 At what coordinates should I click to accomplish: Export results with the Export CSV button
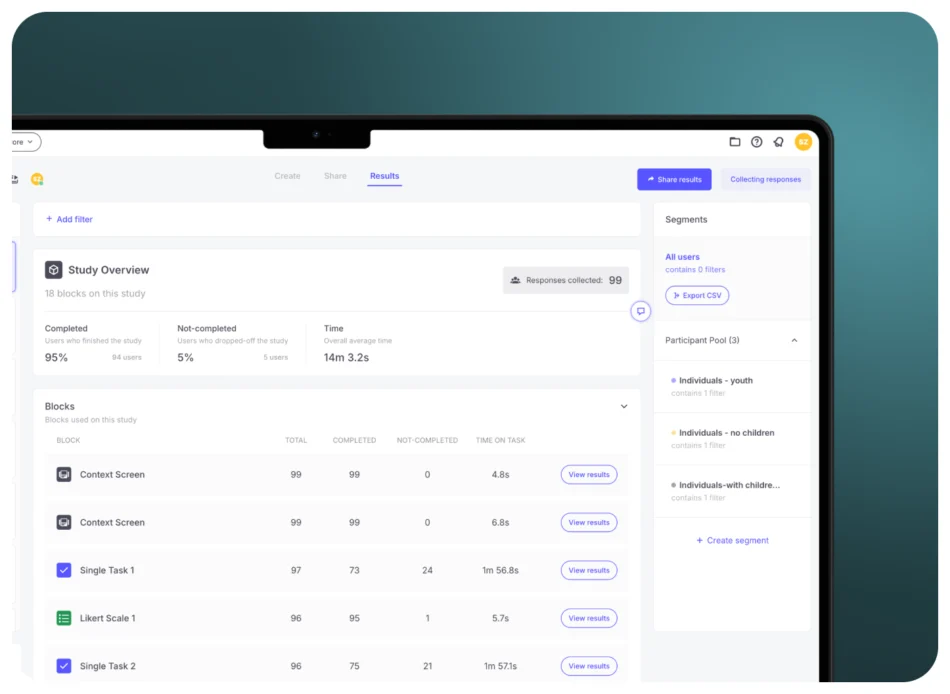coord(697,295)
